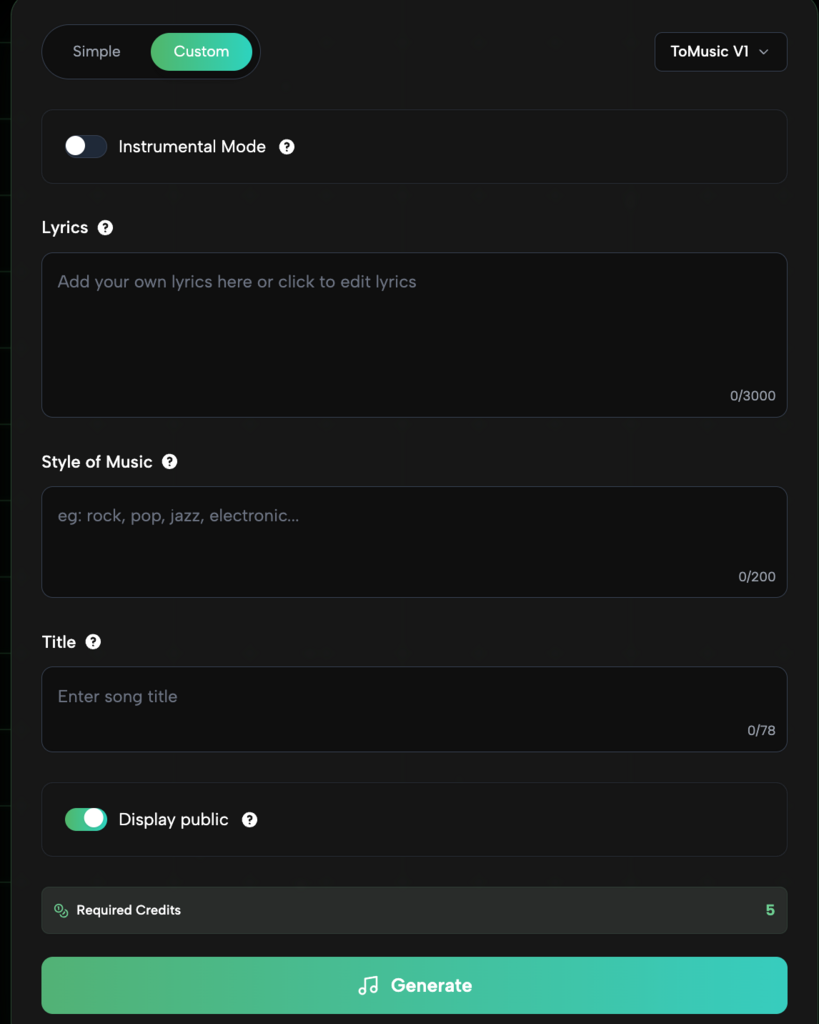Disable the Display public switch

(x=86, y=820)
